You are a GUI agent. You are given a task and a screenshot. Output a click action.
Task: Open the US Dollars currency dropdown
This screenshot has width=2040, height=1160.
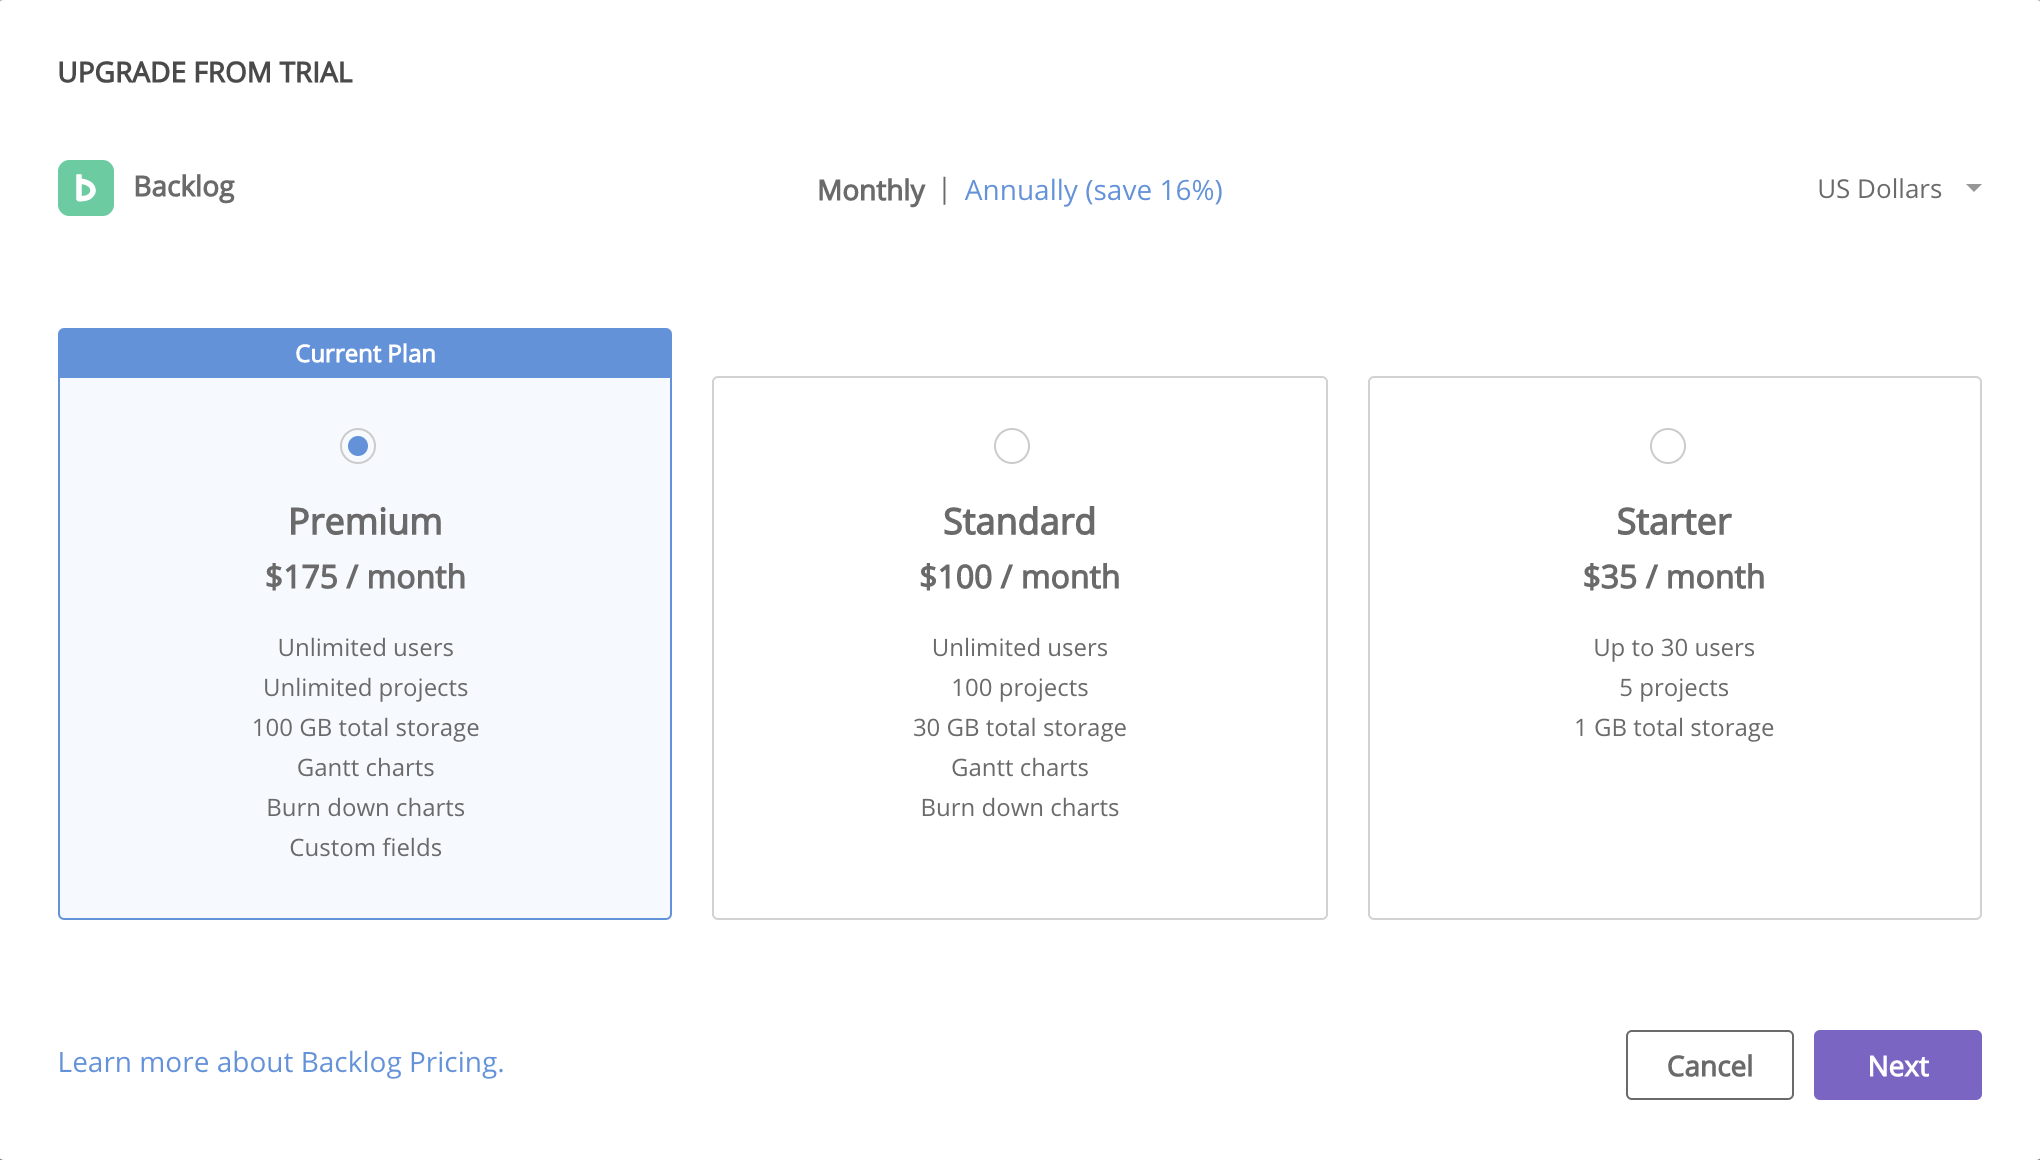(1899, 189)
